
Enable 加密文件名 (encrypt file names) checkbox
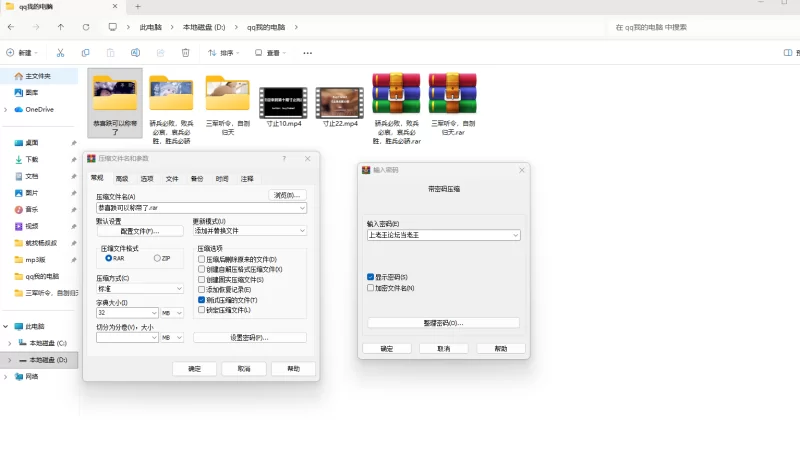point(371,288)
